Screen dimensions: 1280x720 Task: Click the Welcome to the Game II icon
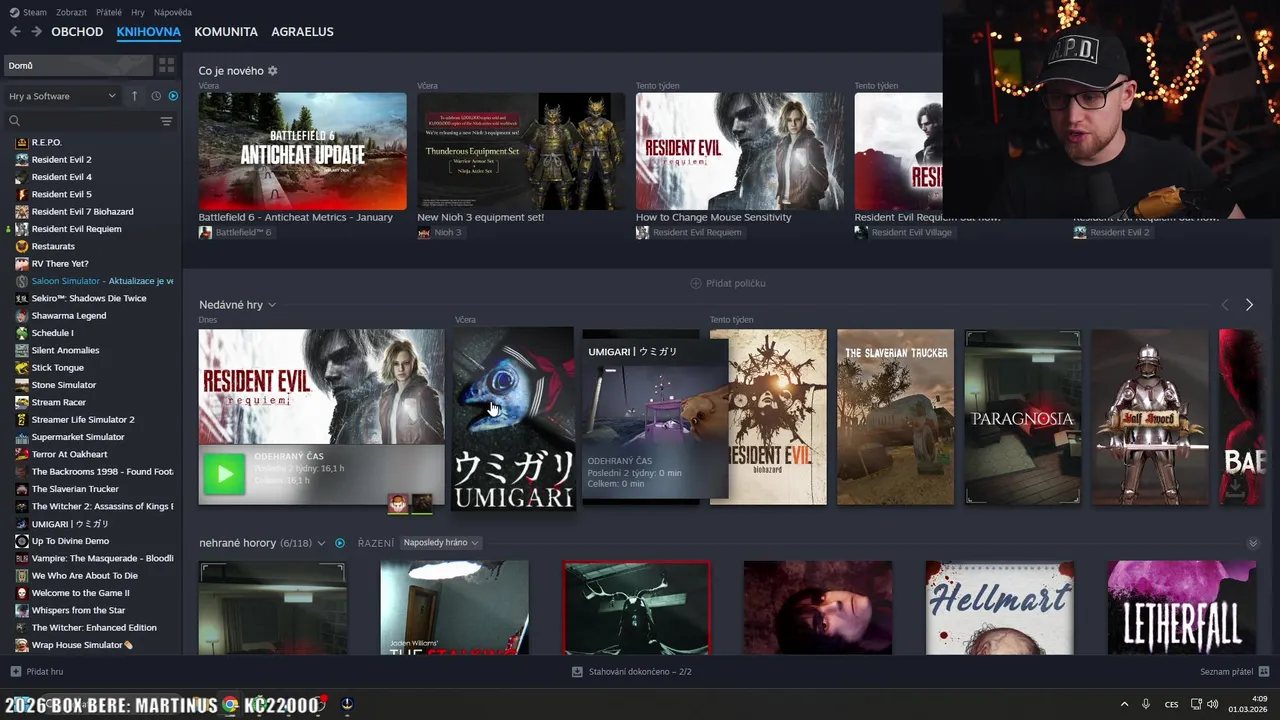22,593
